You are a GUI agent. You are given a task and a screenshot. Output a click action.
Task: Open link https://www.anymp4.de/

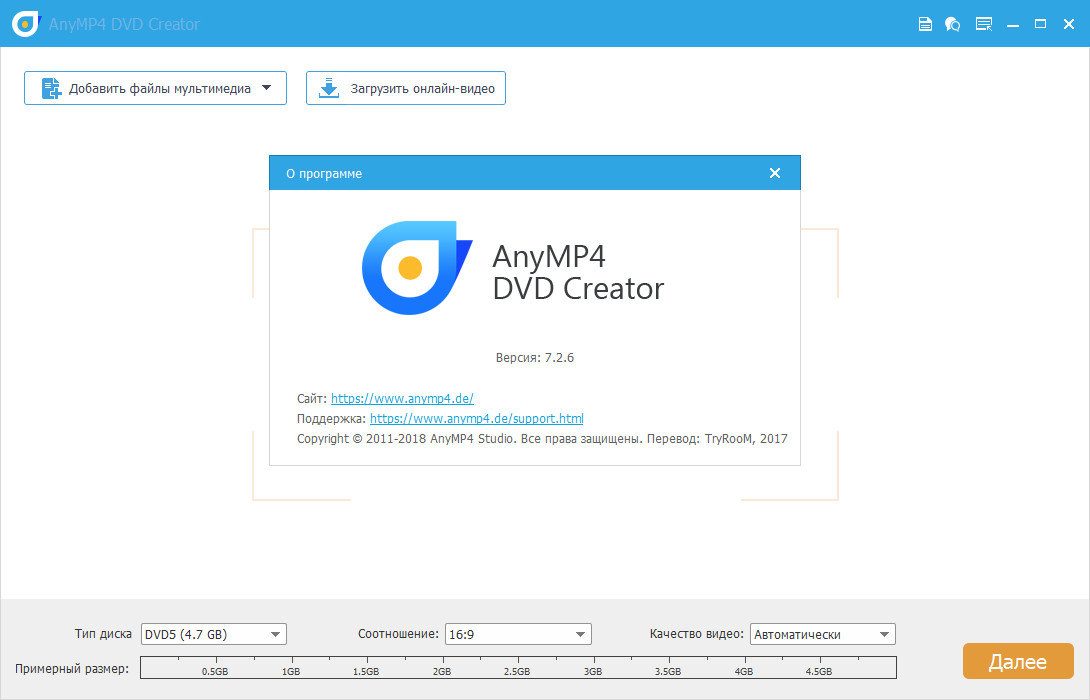[402, 398]
